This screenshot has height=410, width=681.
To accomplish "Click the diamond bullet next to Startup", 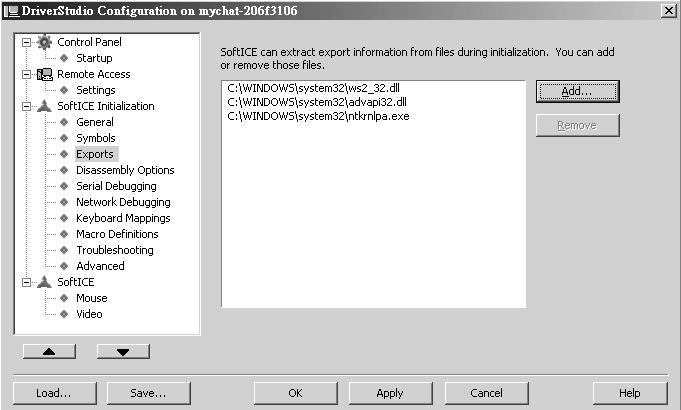I will pyautogui.click(x=64, y=58).
